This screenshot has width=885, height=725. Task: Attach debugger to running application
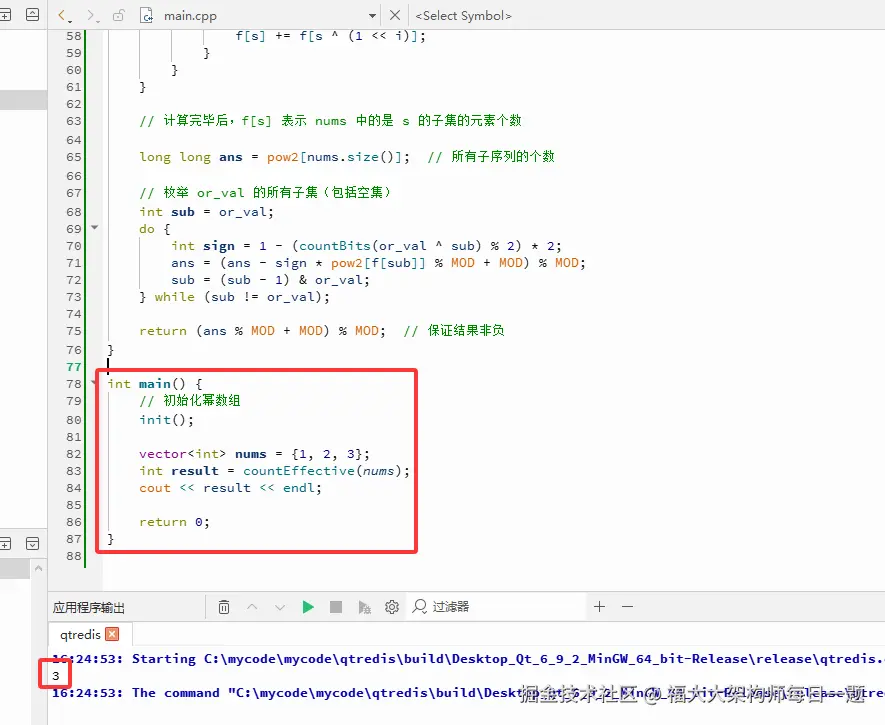click(x=365, y=607)
